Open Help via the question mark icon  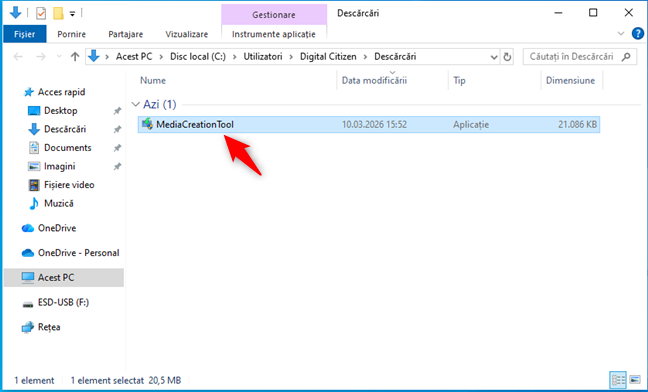638,34
